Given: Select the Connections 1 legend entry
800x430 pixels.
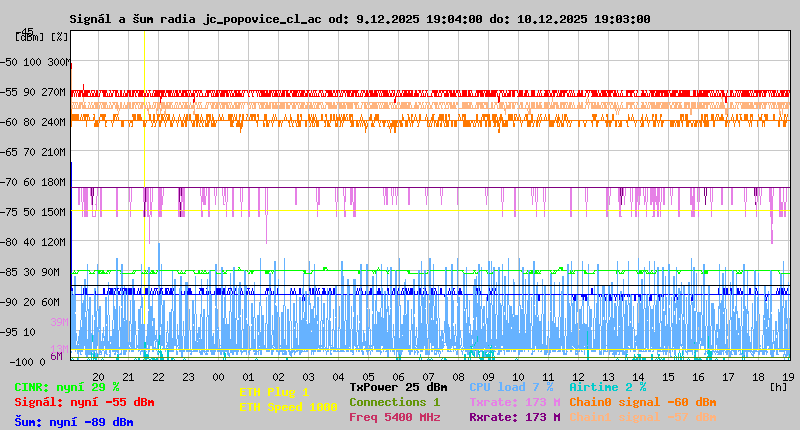Looking at the screenshot, I should [394, 402].
